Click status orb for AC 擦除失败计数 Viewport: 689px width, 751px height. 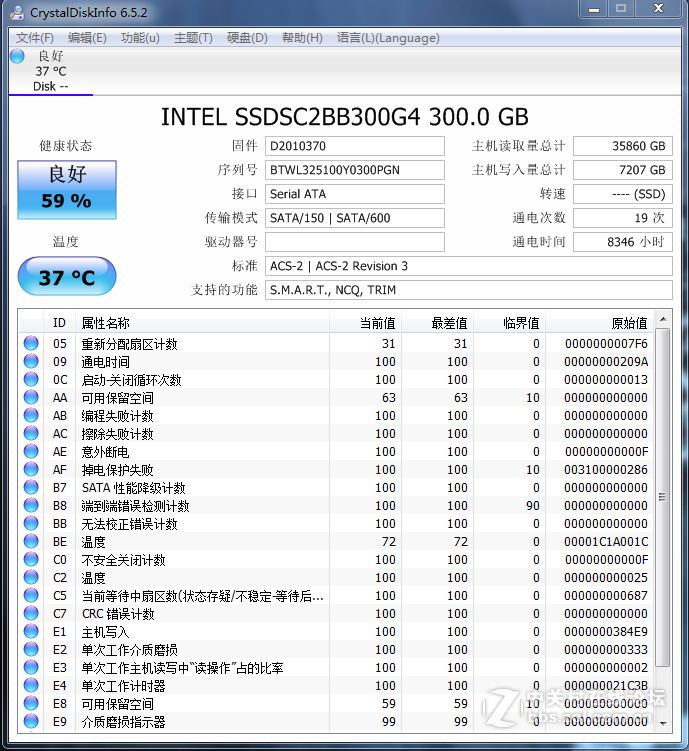pos(31,433)
